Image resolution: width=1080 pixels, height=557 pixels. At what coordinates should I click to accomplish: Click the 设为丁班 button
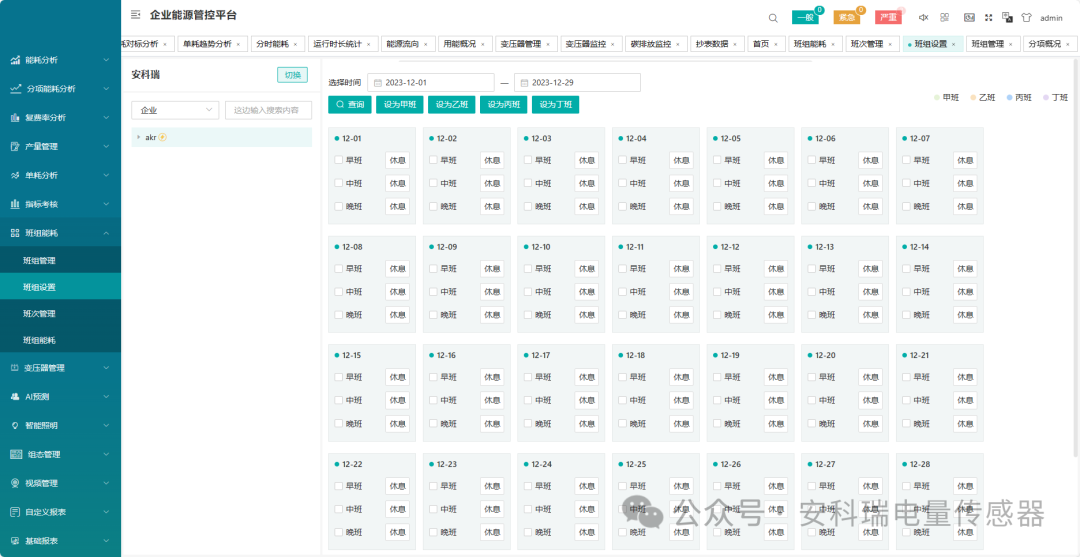click(x=555, y=105)
